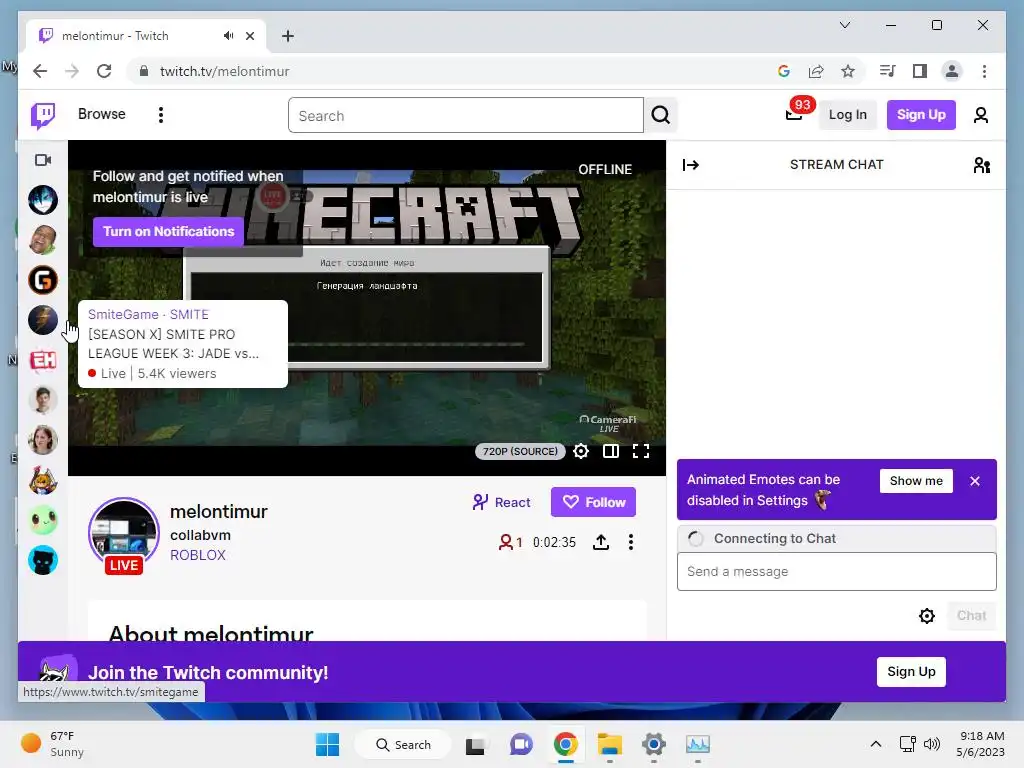Open weather widget 67°F Sunny
1024x768 pixels.
pos(52,744)
